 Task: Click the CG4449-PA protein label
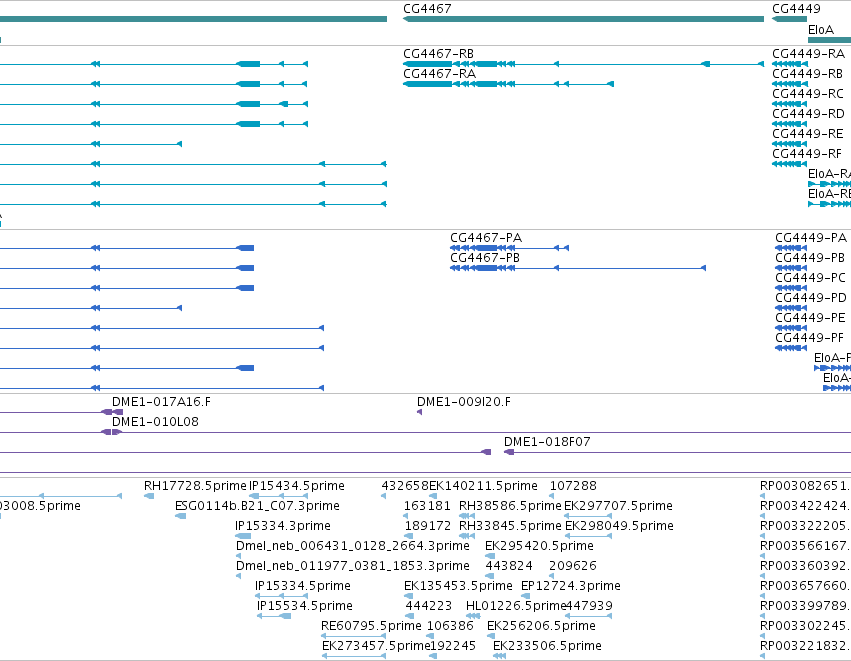coord(811,238)
